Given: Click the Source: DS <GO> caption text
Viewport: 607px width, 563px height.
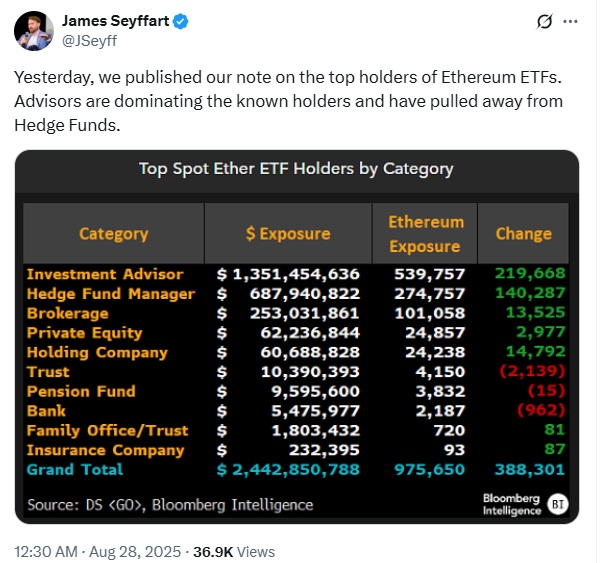Looking at the screenshot, I should (x=170, y=505).
